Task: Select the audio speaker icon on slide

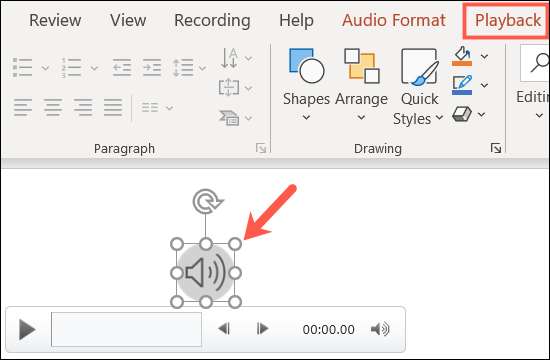Action: [206, 273]
